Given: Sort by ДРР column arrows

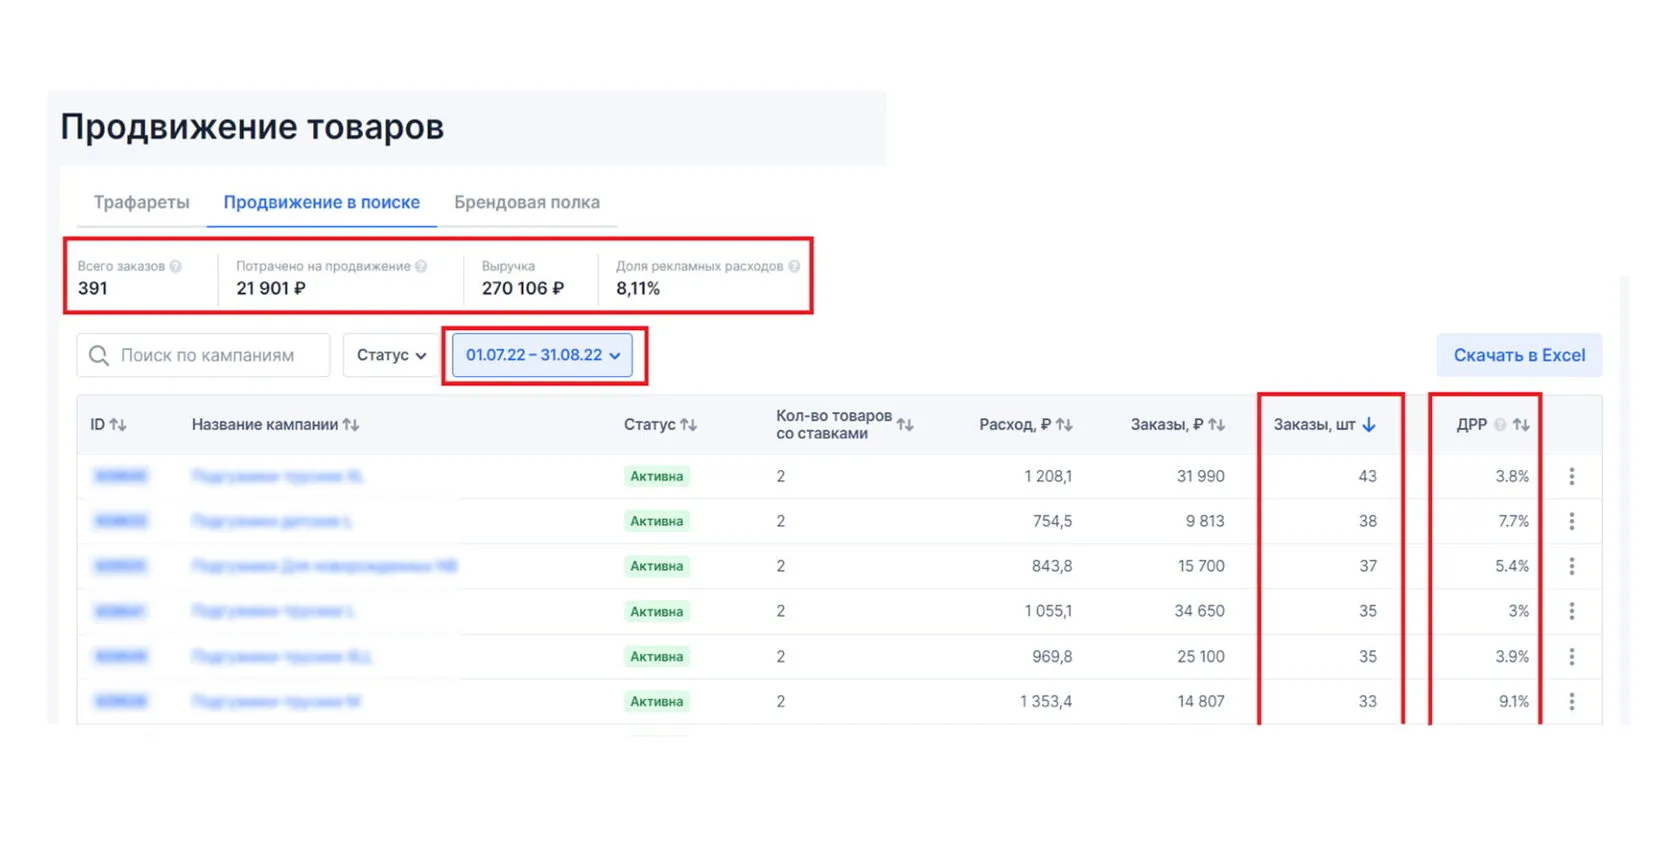Looking at the screenshot, I should tap(1521, 424).
